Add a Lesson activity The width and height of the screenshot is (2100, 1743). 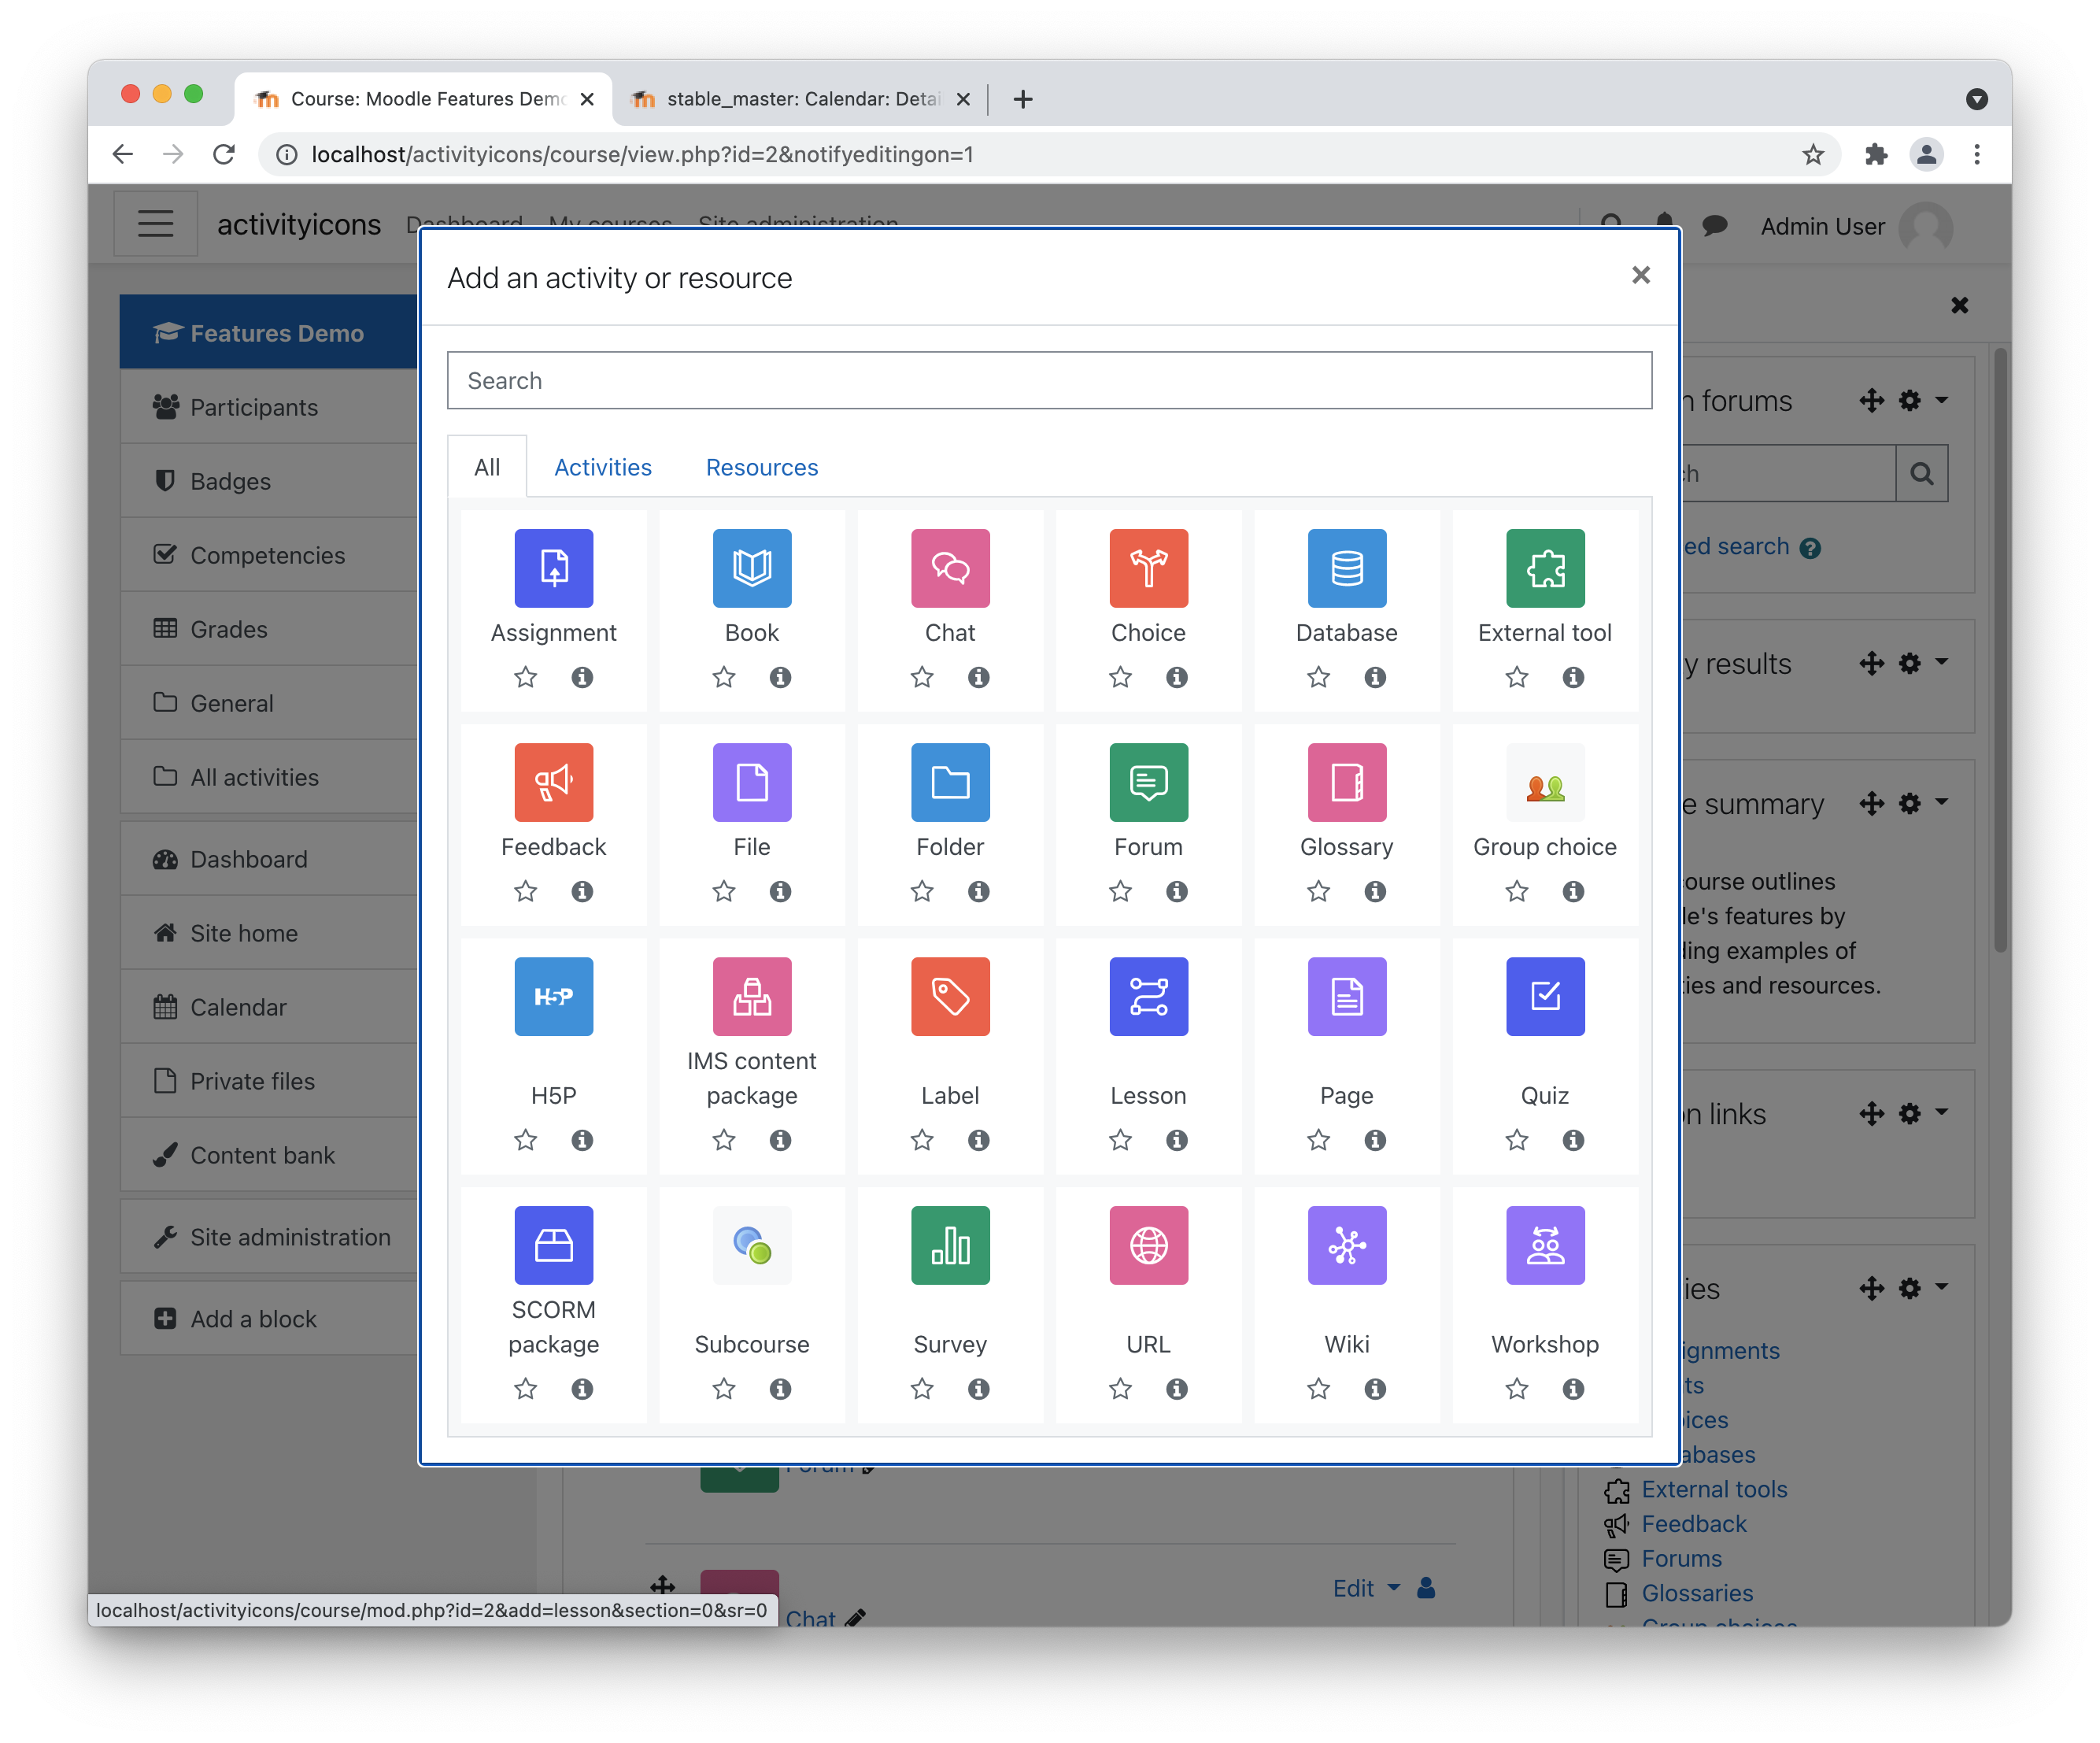1148,996
